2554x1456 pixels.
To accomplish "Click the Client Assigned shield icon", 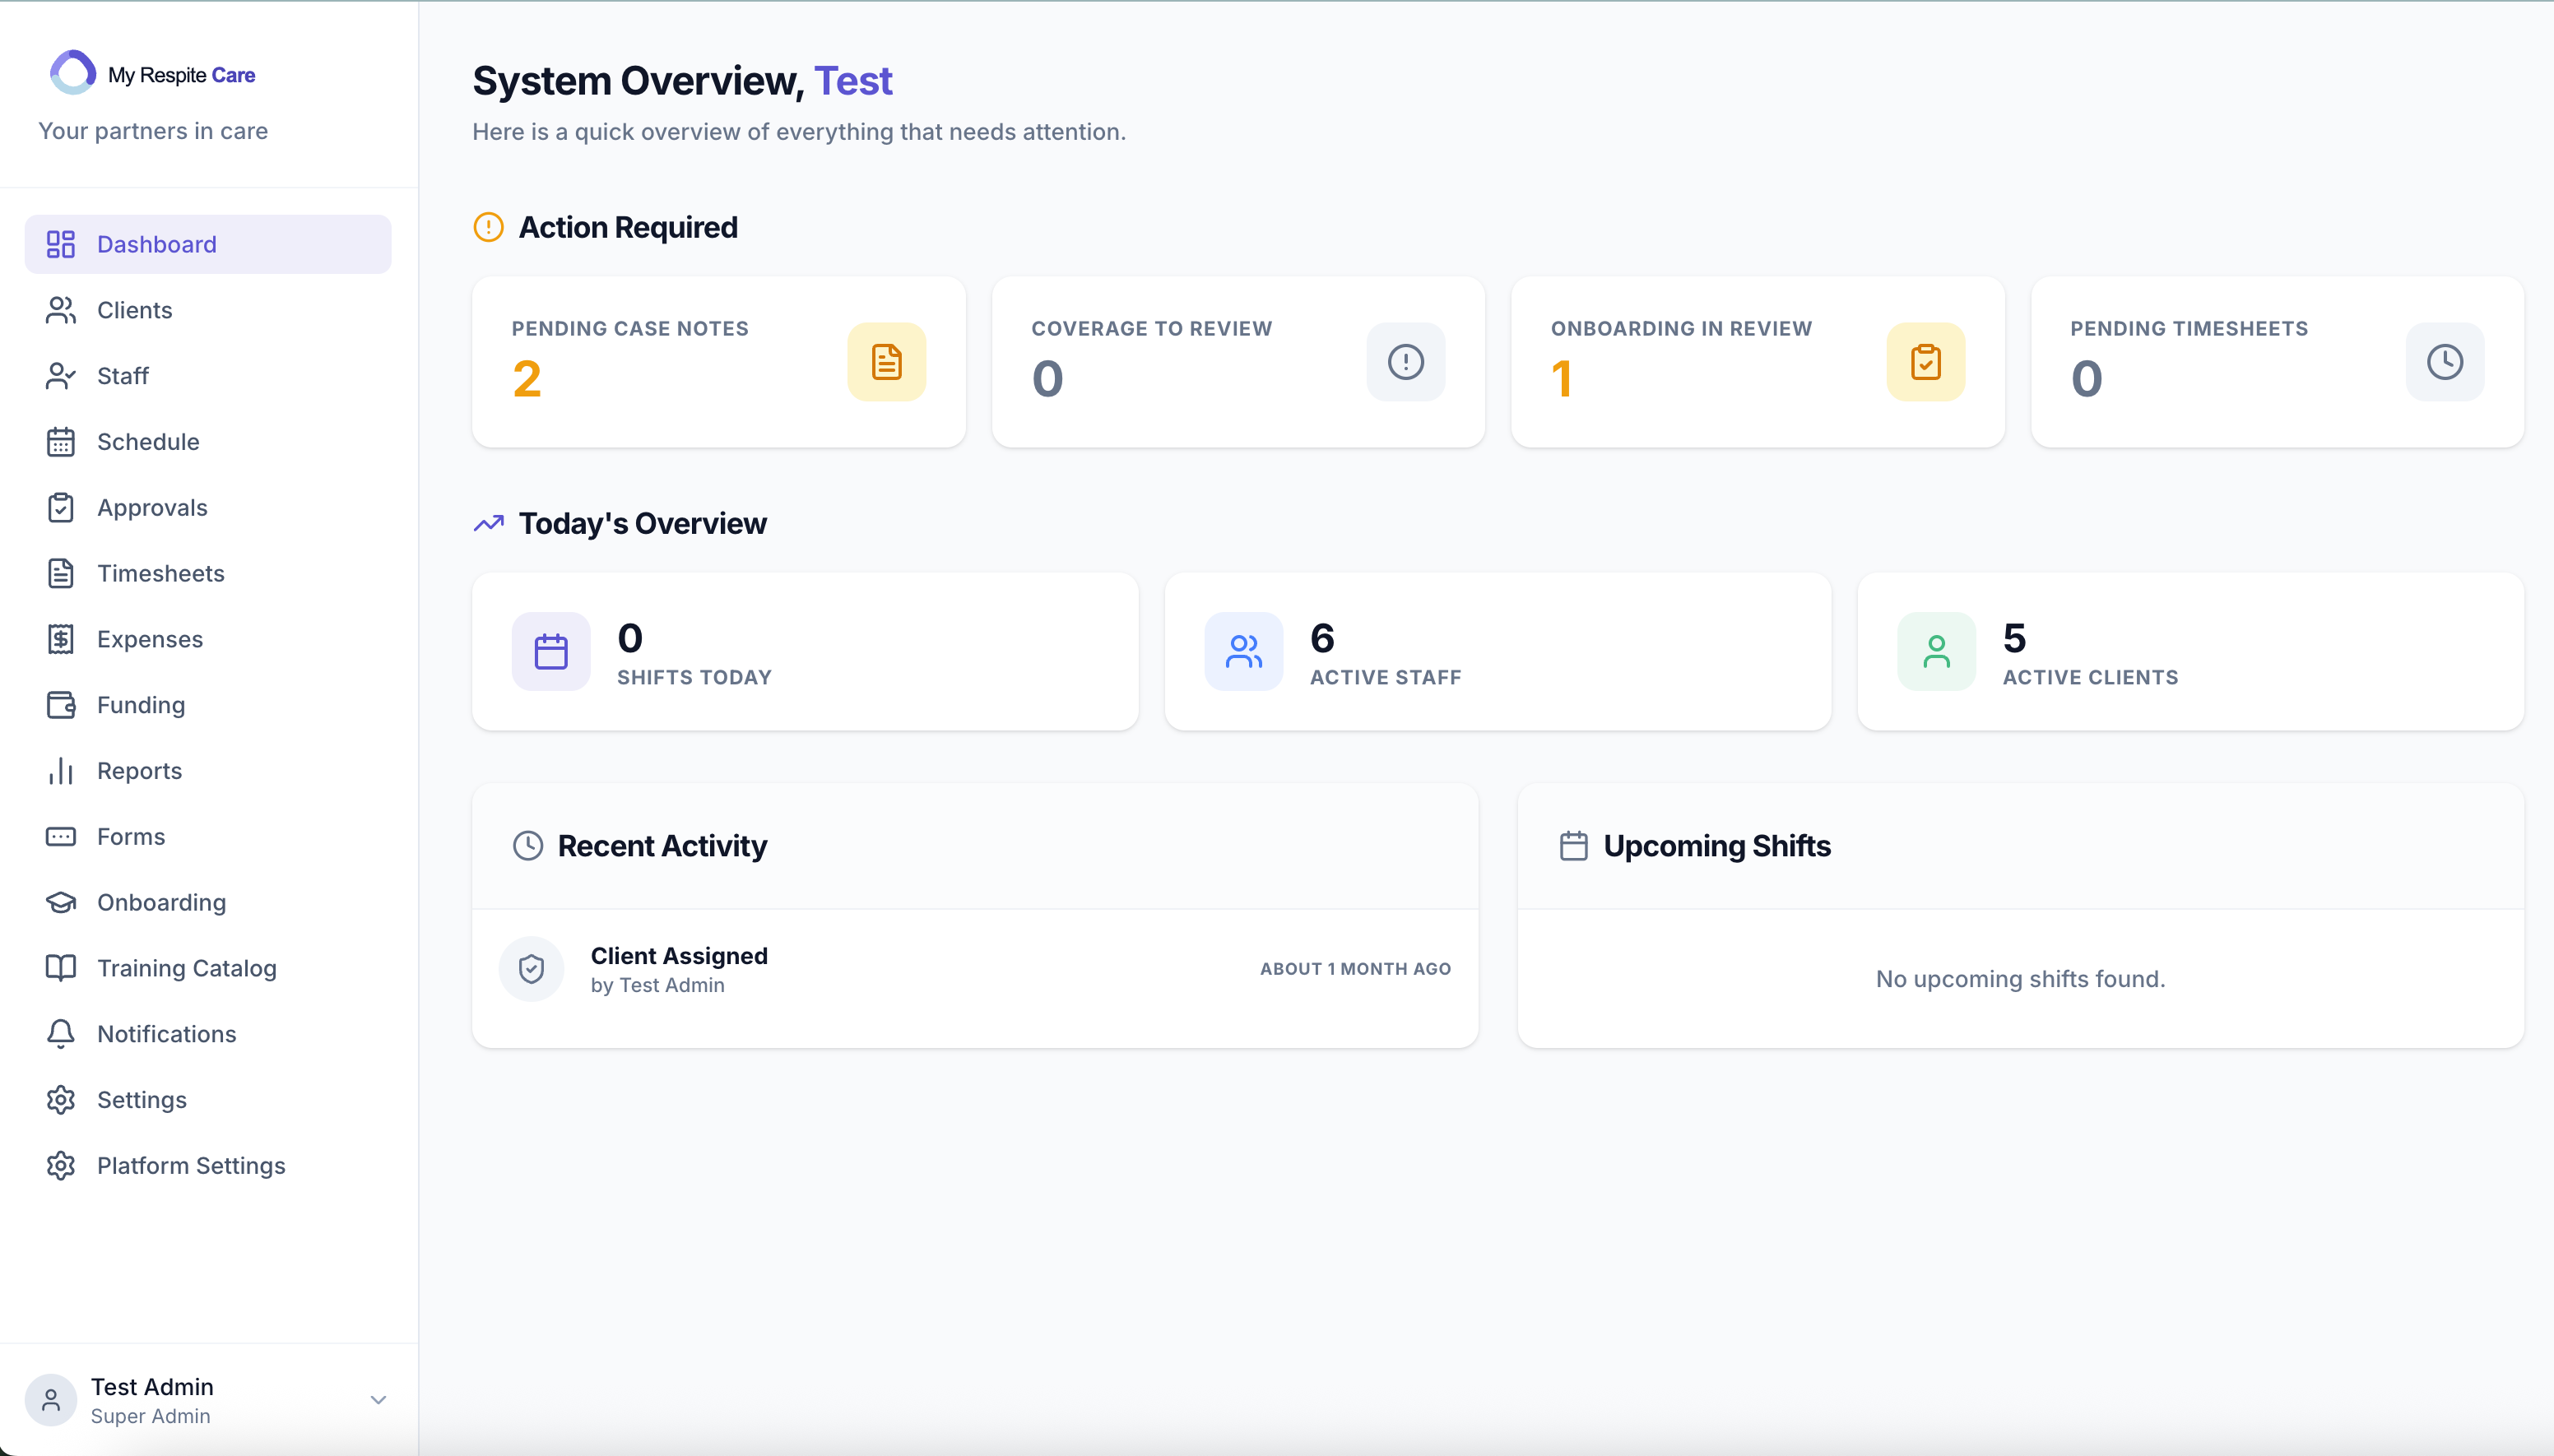I will (x=532, y=969).
